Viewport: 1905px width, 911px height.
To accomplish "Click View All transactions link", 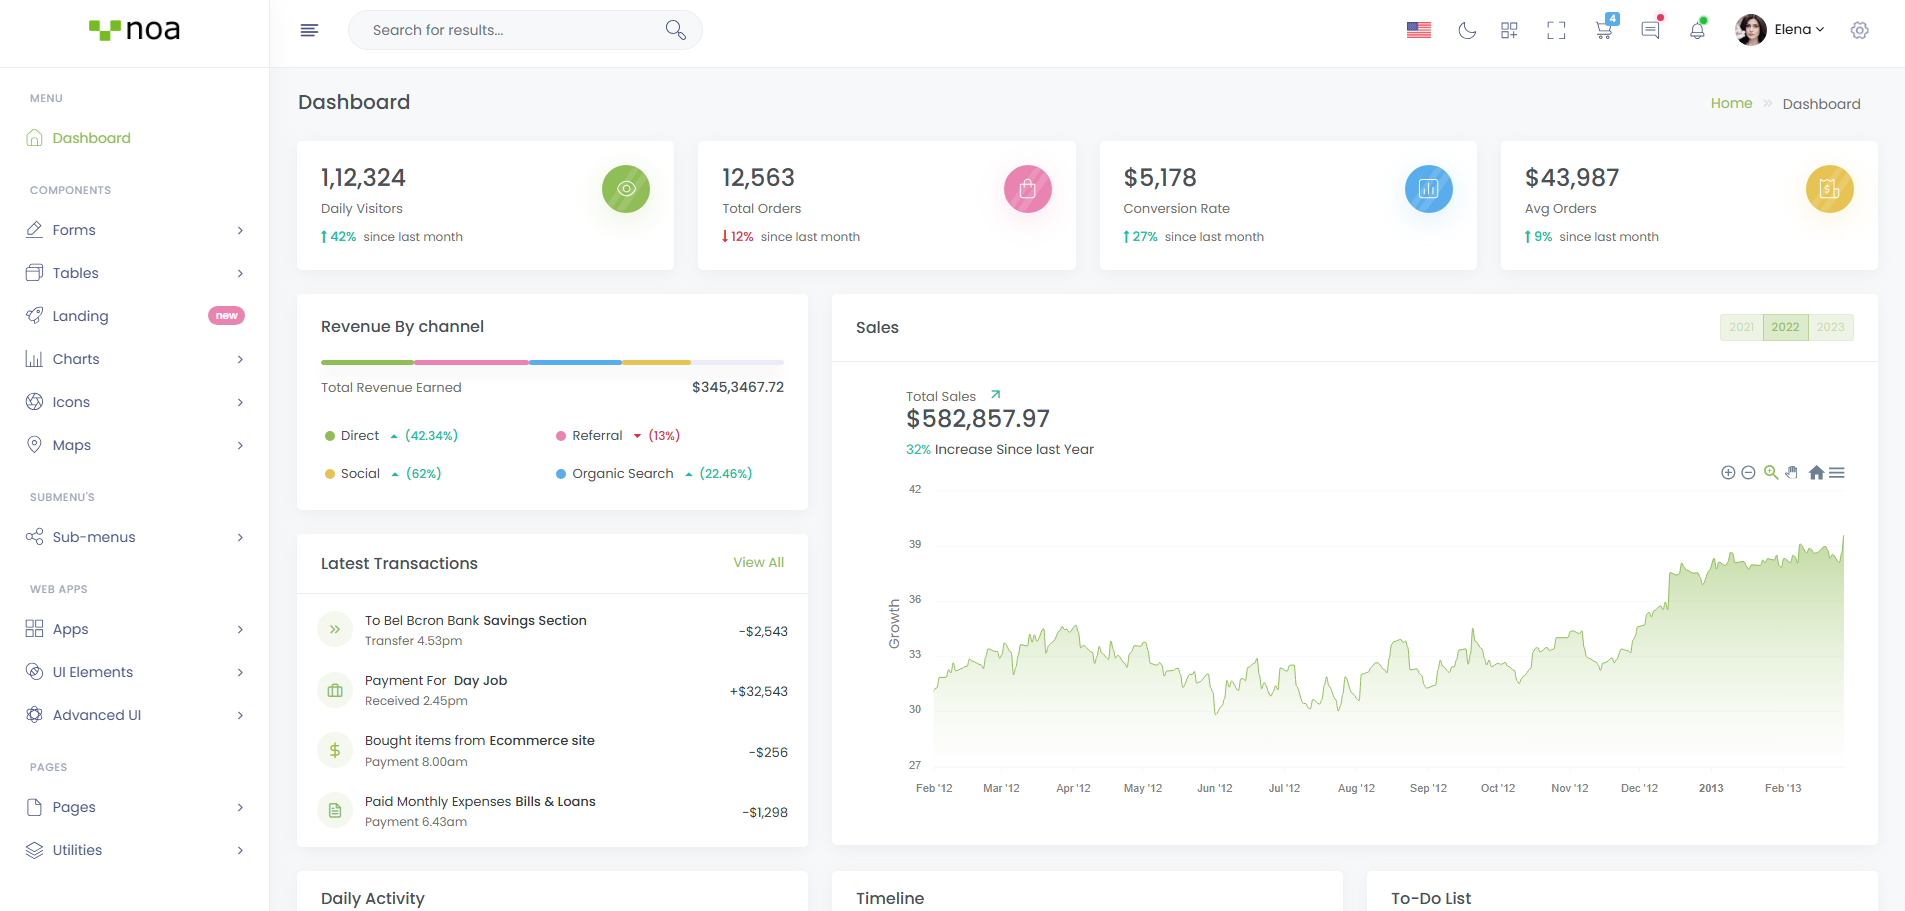I will click(x=758, y=562).
